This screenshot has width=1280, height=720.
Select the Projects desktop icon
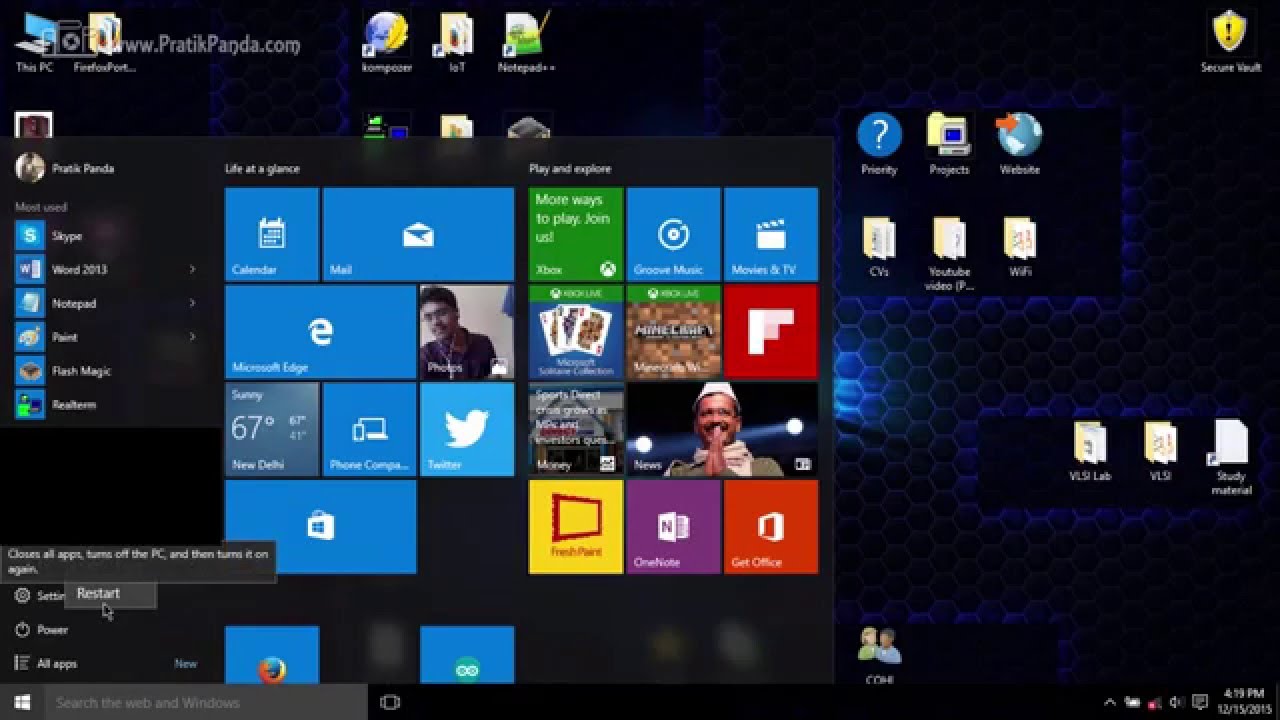click(949, 145)
